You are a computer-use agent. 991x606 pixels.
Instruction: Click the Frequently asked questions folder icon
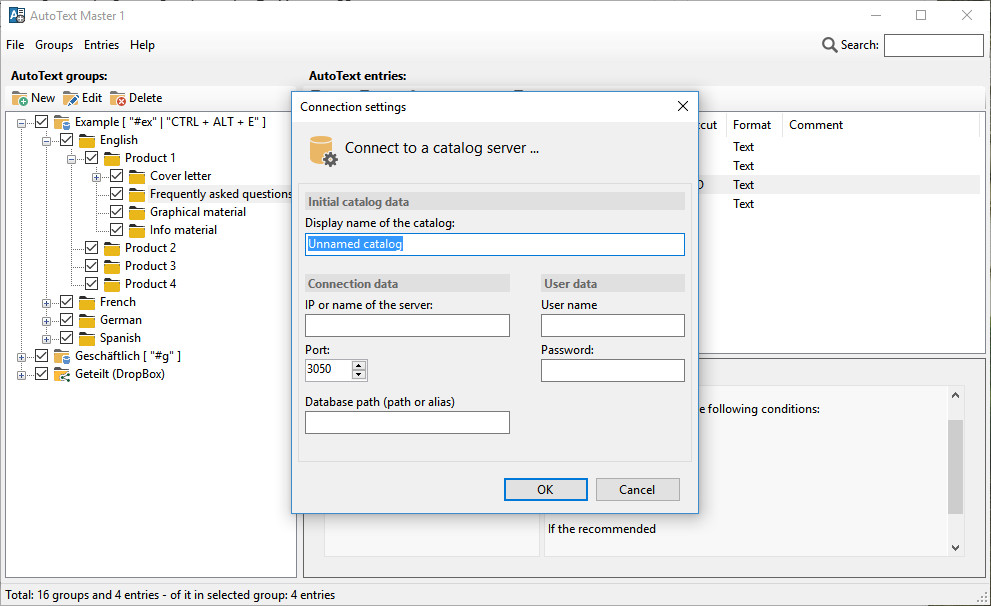point(137,194)
